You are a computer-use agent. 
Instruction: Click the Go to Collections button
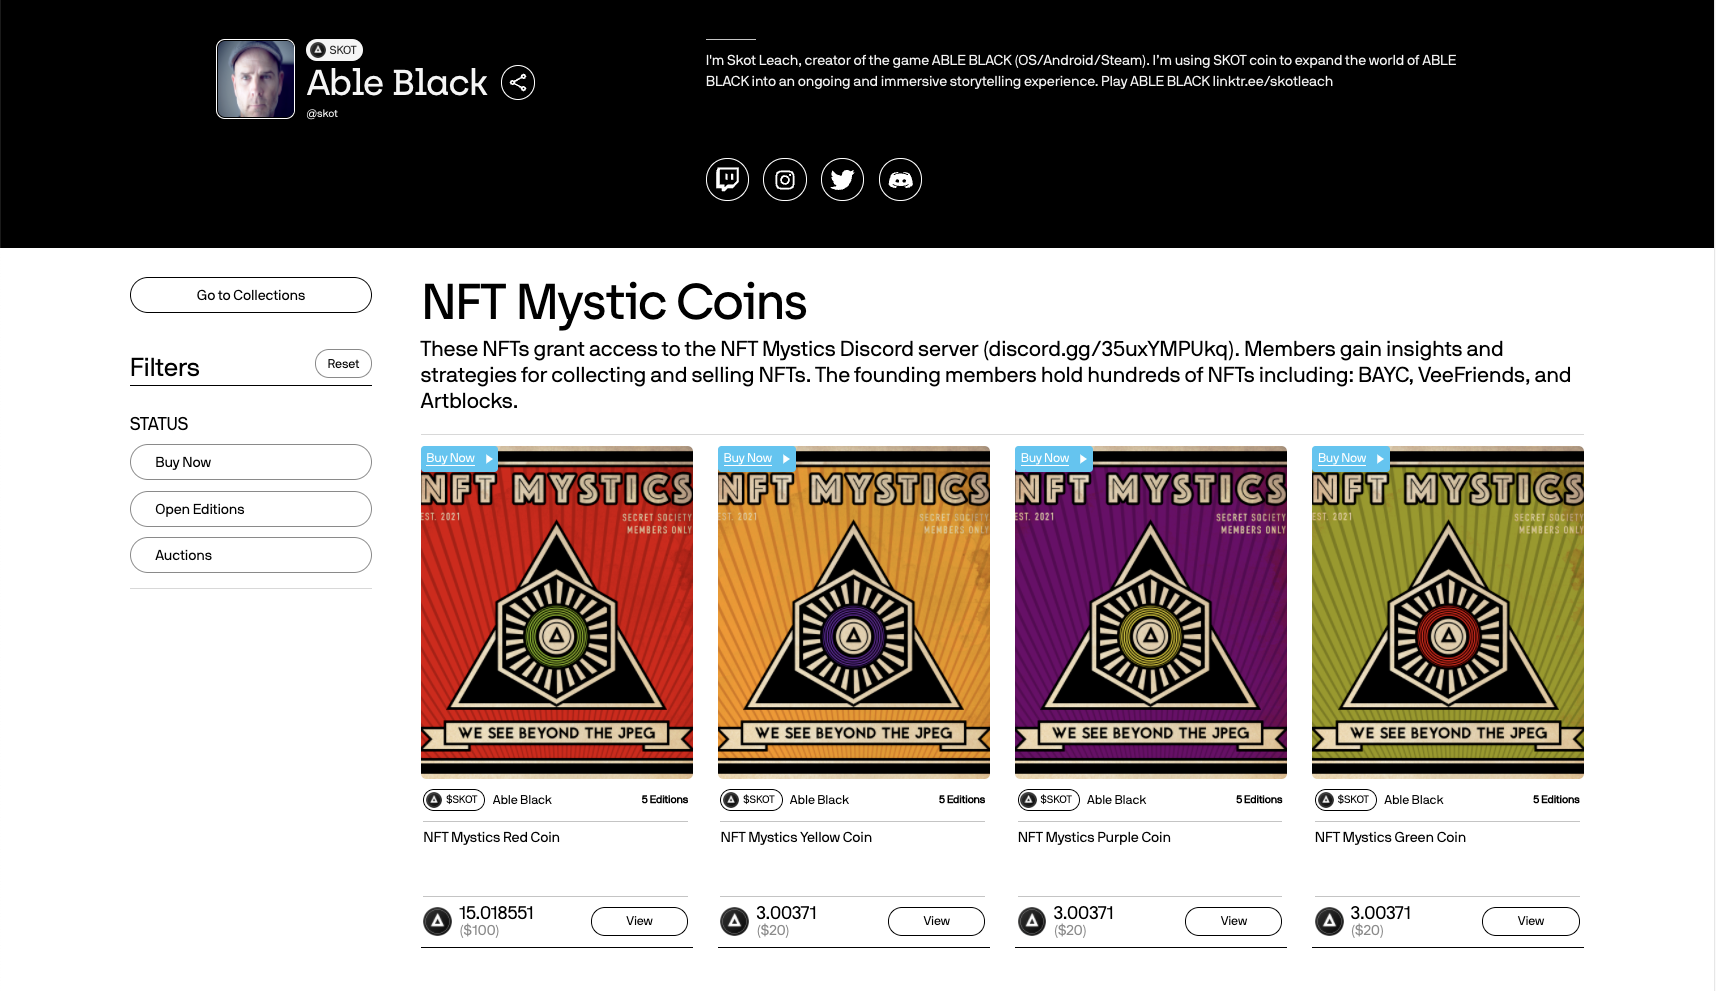click(251, 295)
